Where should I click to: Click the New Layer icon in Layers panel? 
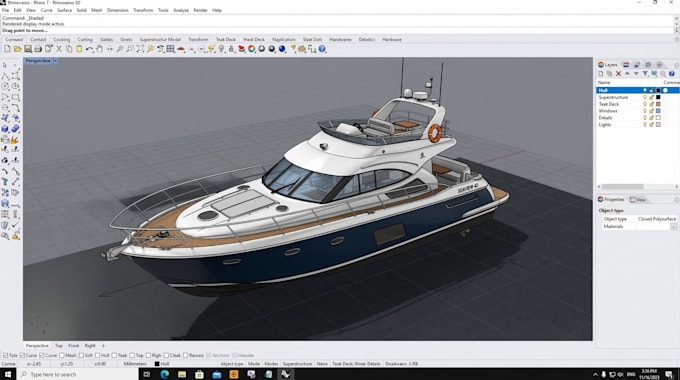[x=601, y=74]
